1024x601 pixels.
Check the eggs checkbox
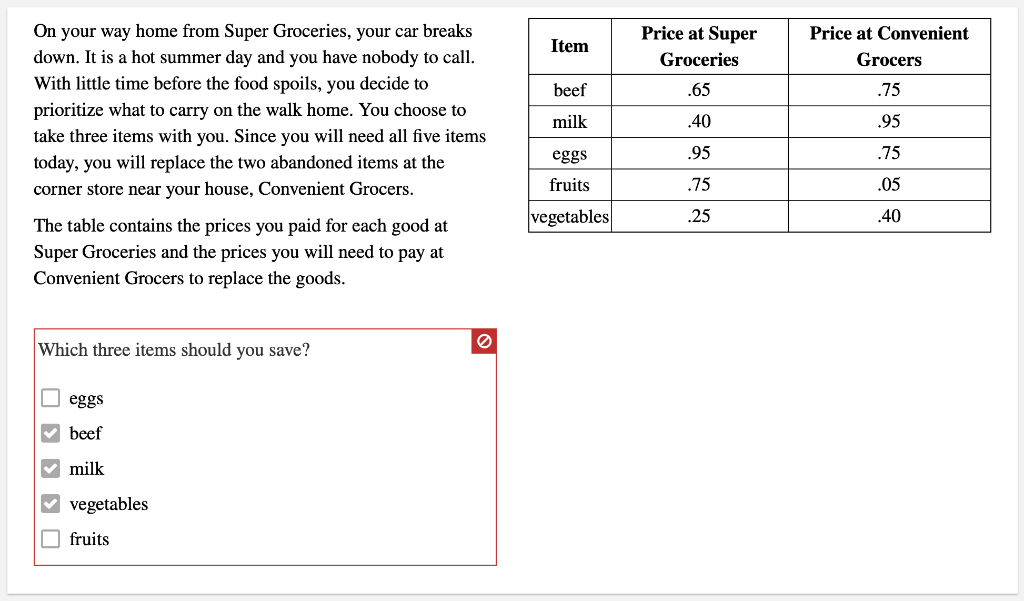pos(50,397)
